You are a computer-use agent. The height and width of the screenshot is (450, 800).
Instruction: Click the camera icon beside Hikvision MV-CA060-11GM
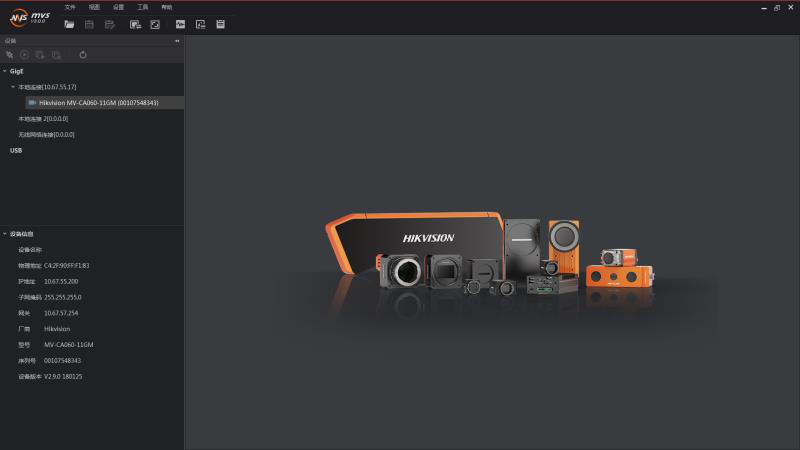click(x=32, y=103)
